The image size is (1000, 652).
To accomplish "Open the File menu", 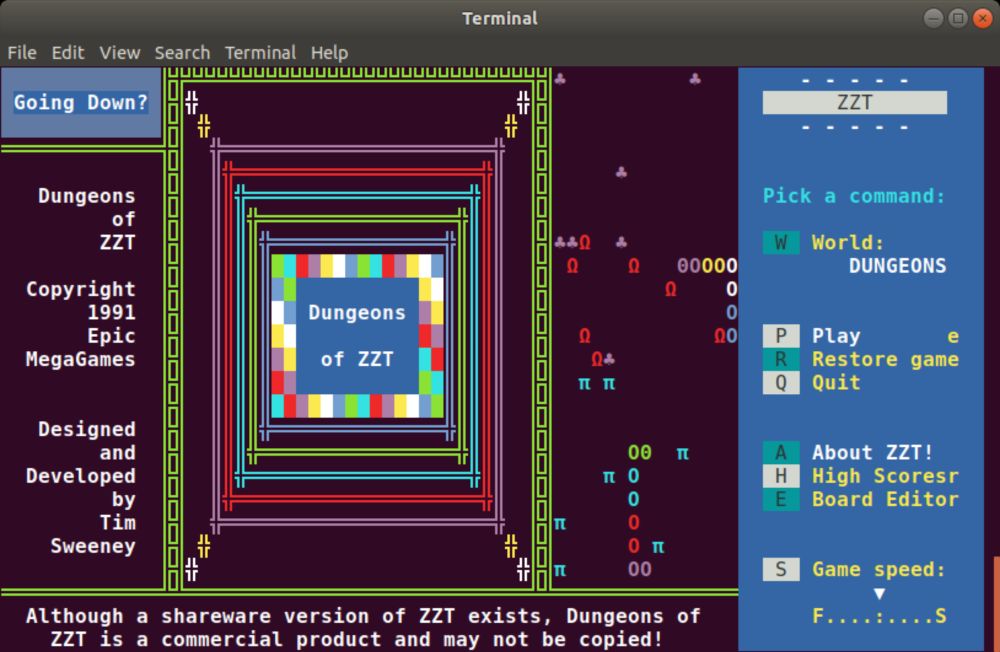I will point(22,52).
